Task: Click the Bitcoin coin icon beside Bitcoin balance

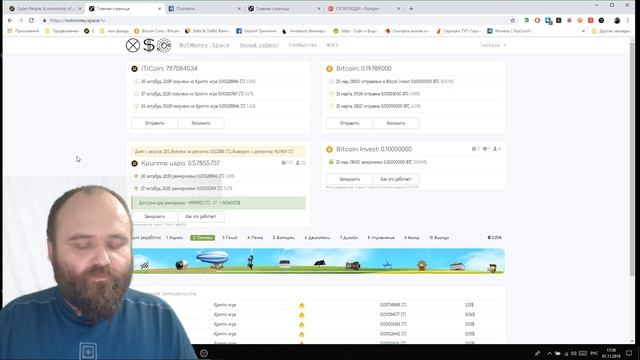Action: (329, 69)
